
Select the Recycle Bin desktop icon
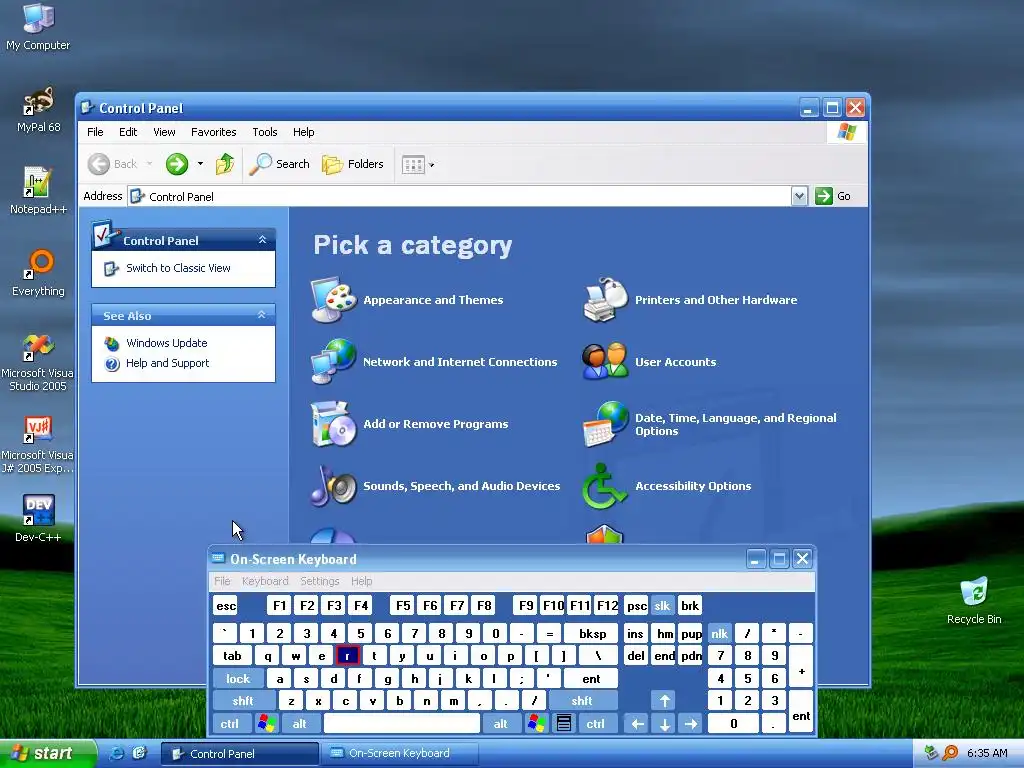click(x=974, y=601)
